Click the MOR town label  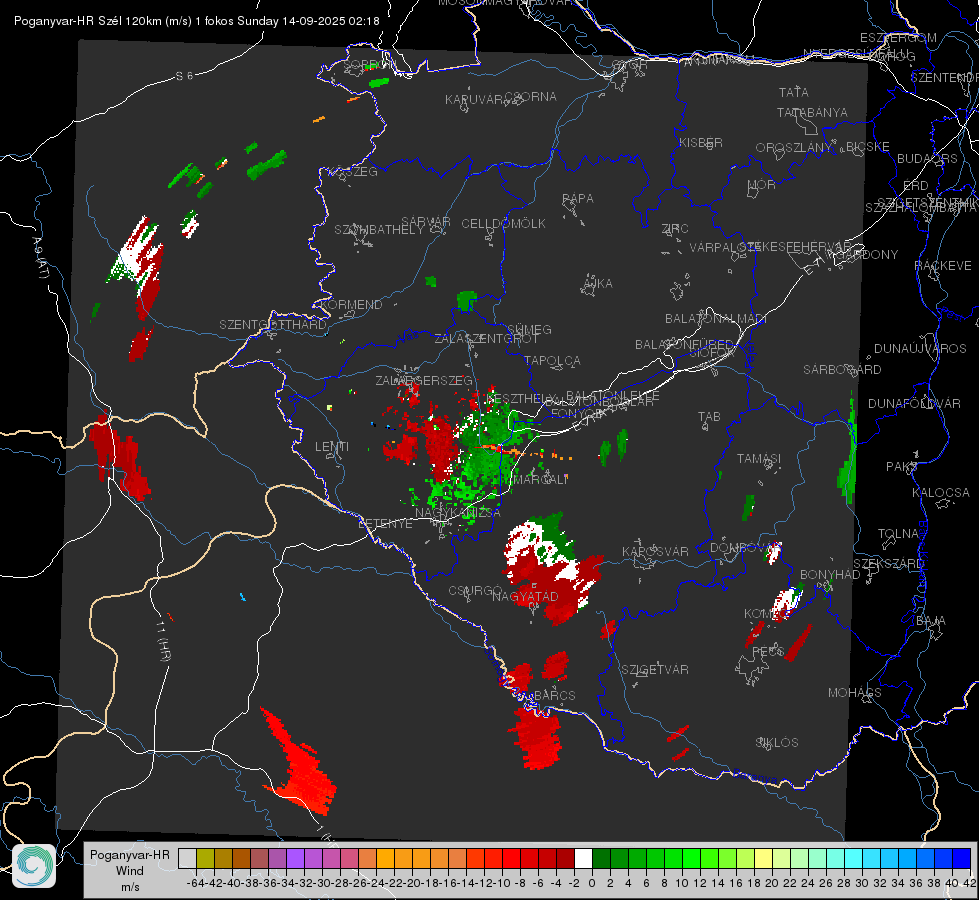[761, 185]
